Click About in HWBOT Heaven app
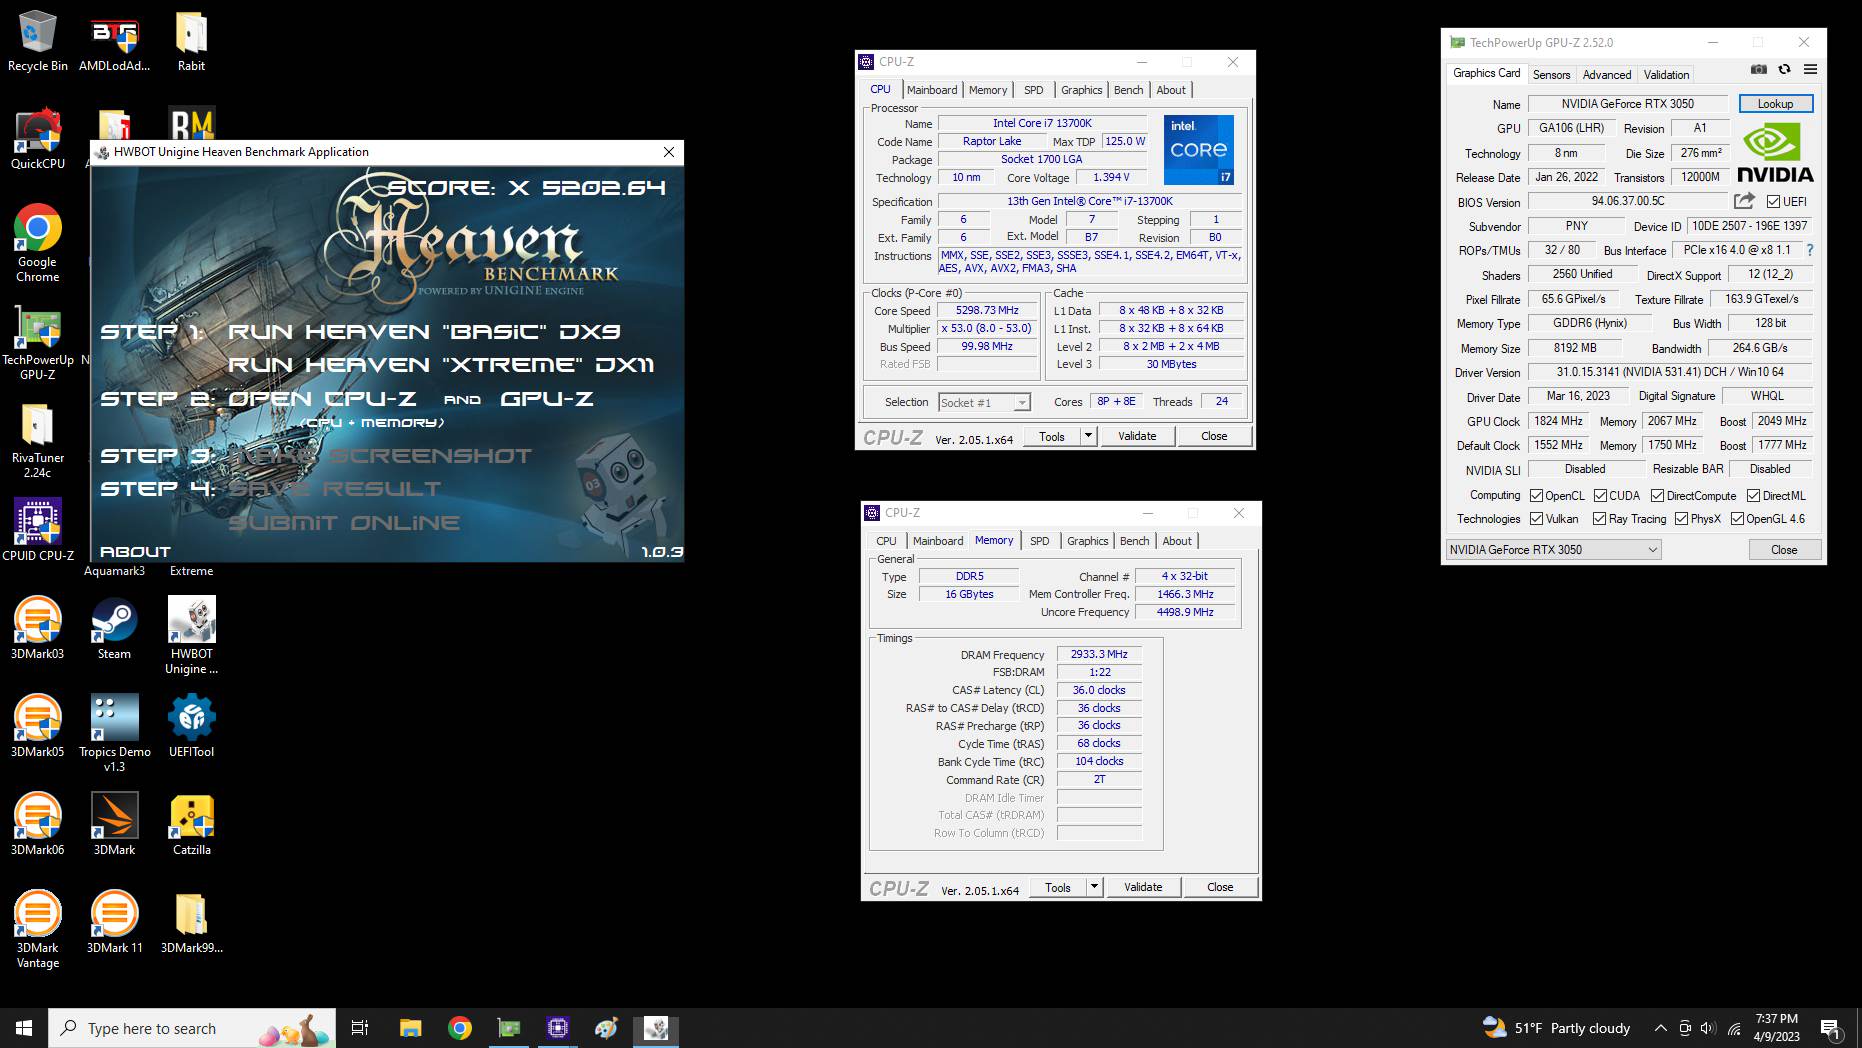The height and width of the screenshot is (1048, 1862). 135,551
